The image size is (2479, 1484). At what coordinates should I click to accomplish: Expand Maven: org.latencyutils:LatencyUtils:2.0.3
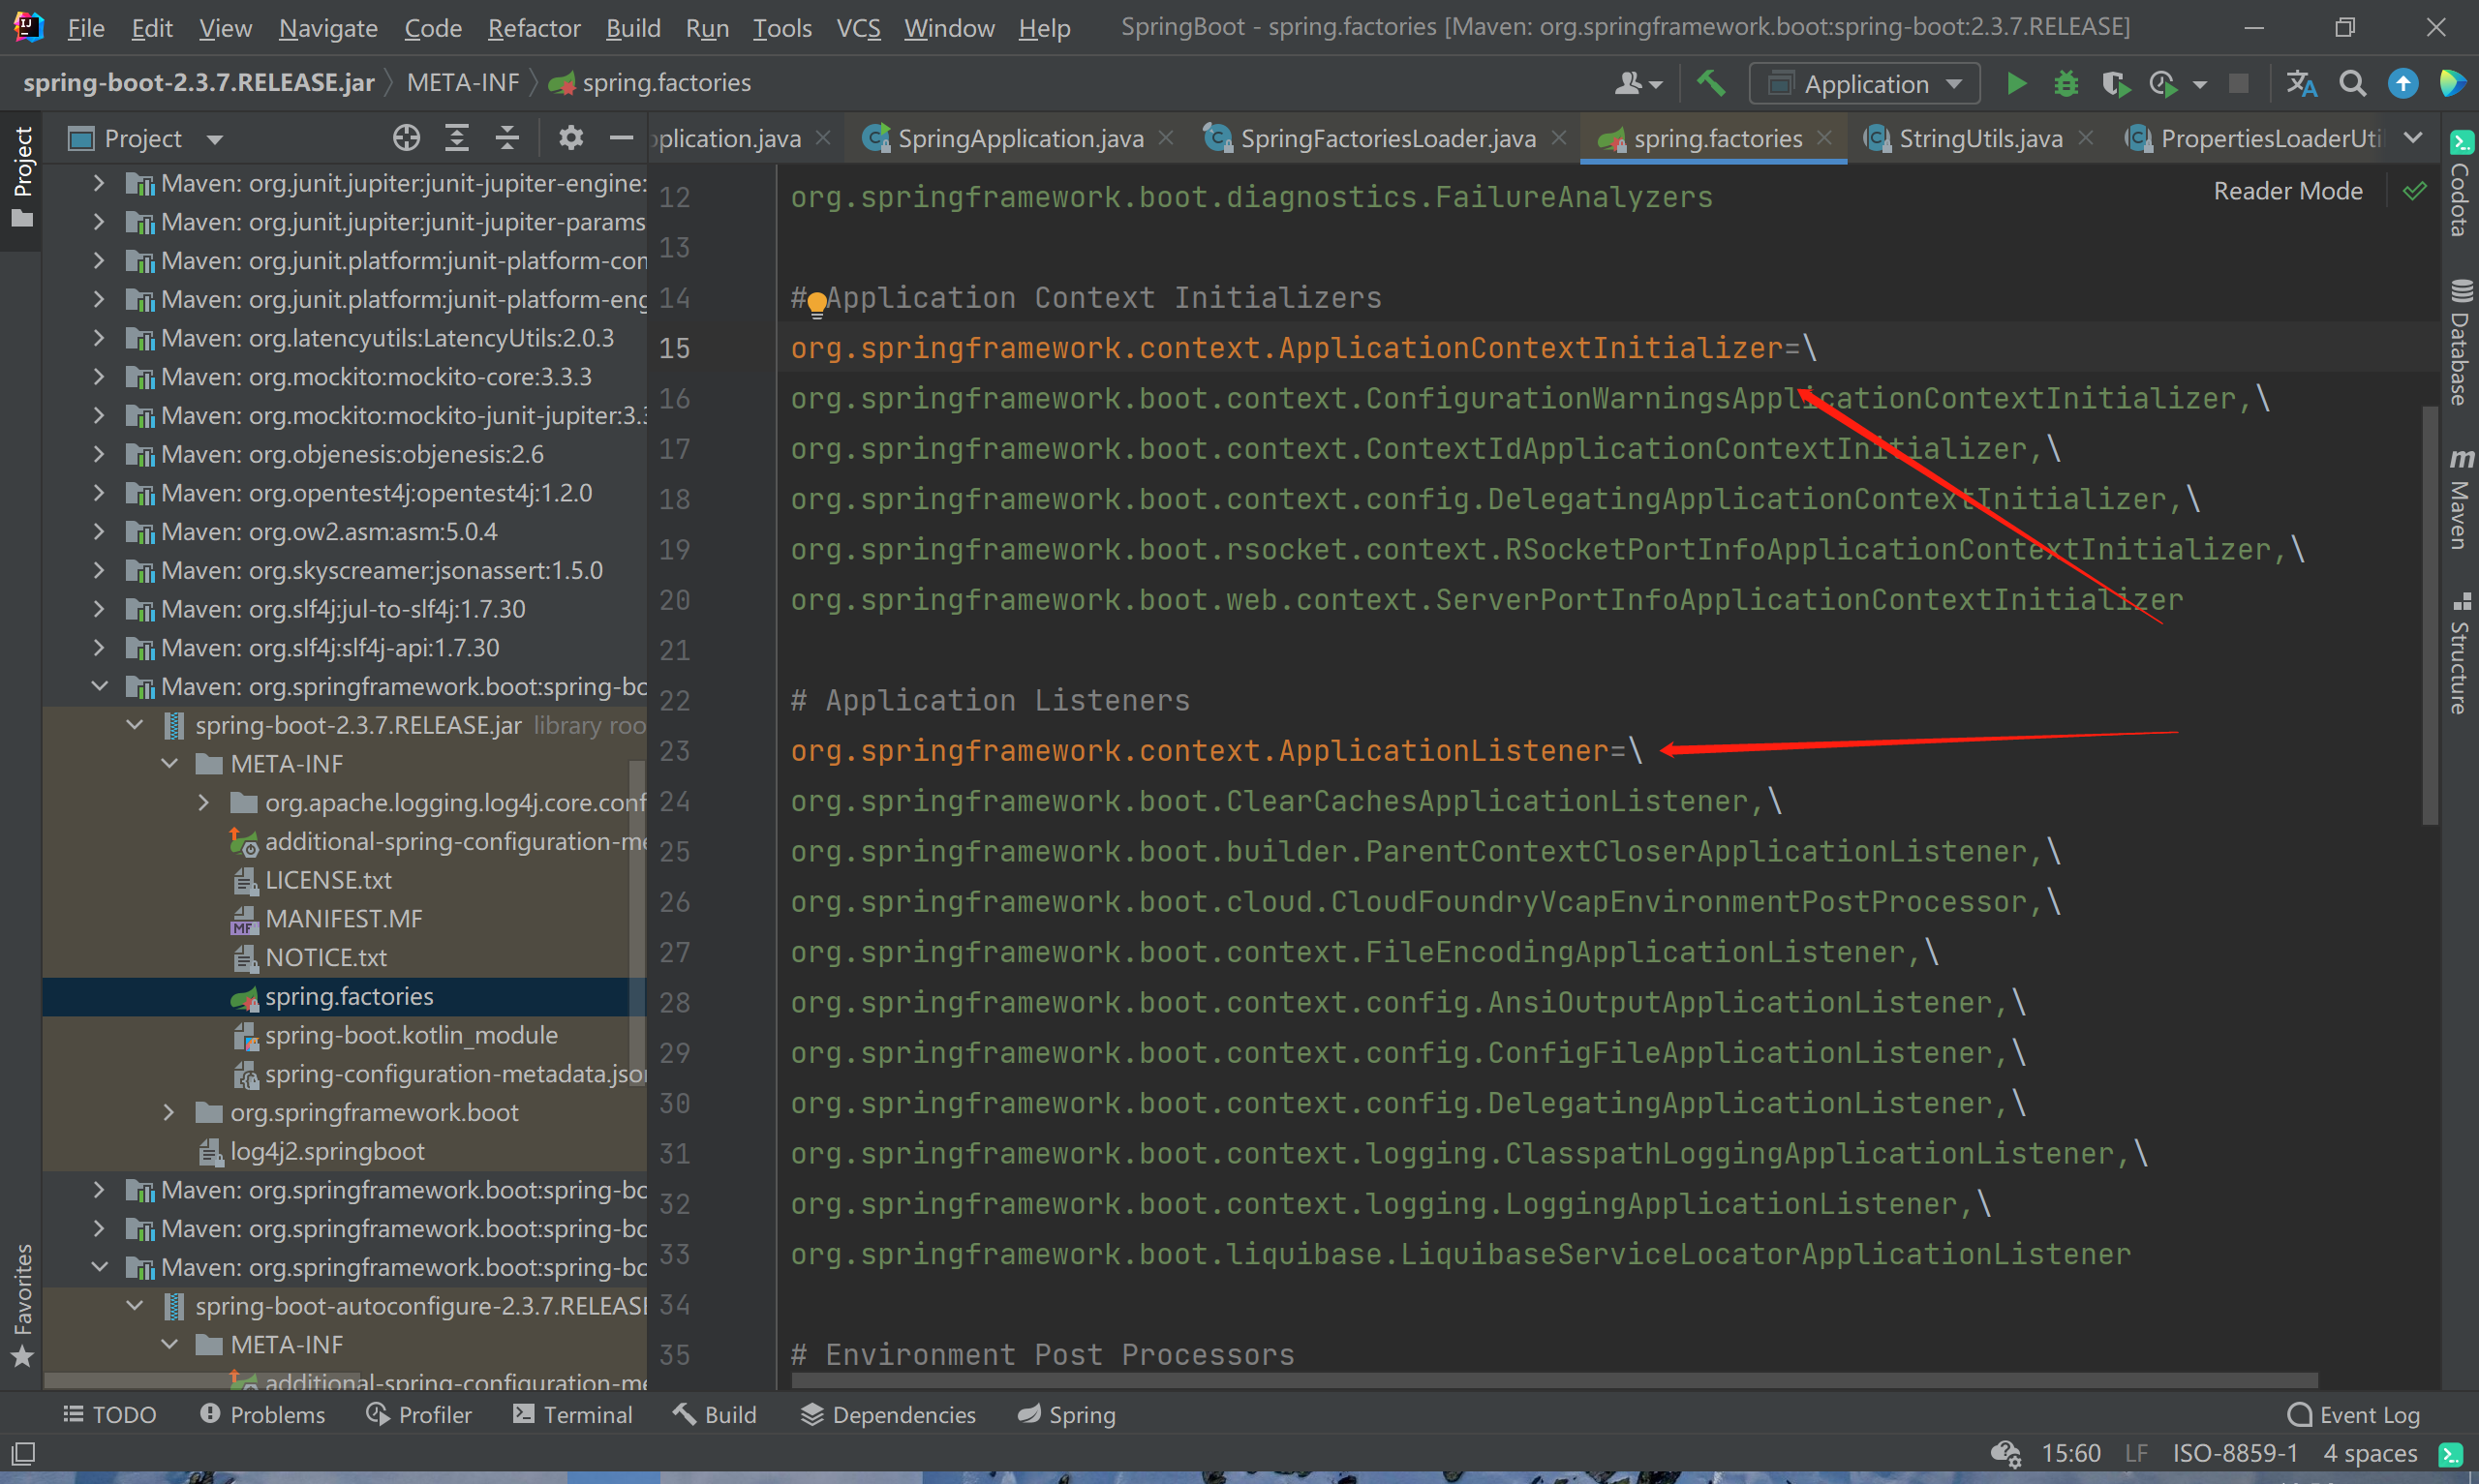pos(98,338)
